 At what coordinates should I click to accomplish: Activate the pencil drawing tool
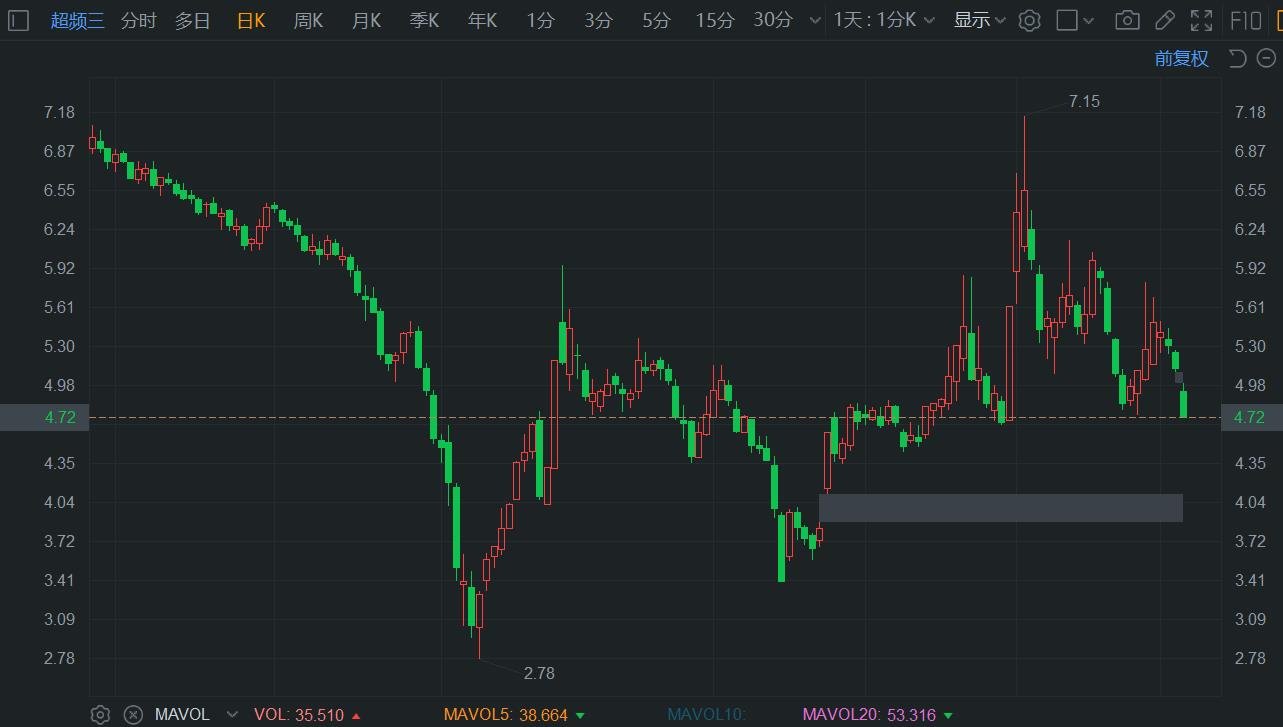pyautogui.click(x=1165, y=20)
